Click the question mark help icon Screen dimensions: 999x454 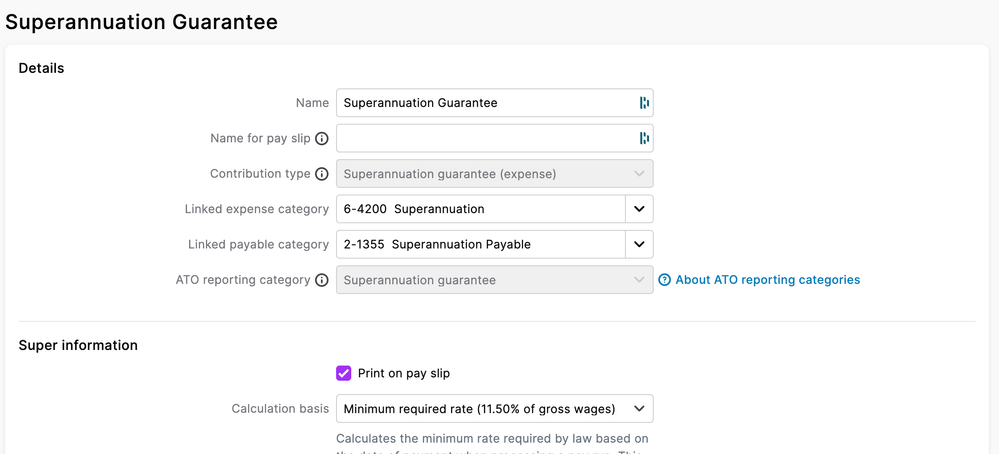(664, 280)
